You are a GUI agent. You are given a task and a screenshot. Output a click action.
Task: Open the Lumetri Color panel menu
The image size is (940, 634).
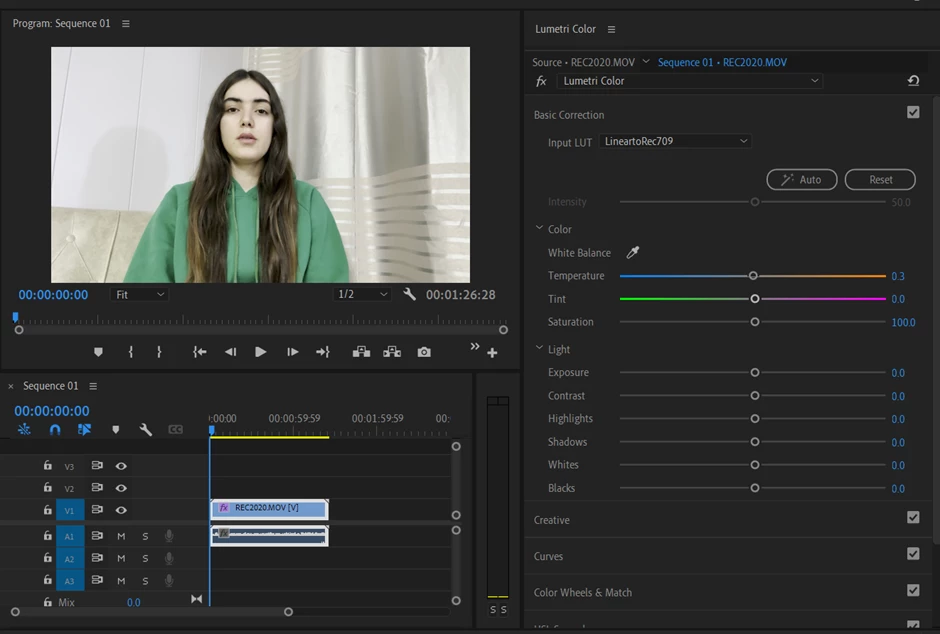611,30
